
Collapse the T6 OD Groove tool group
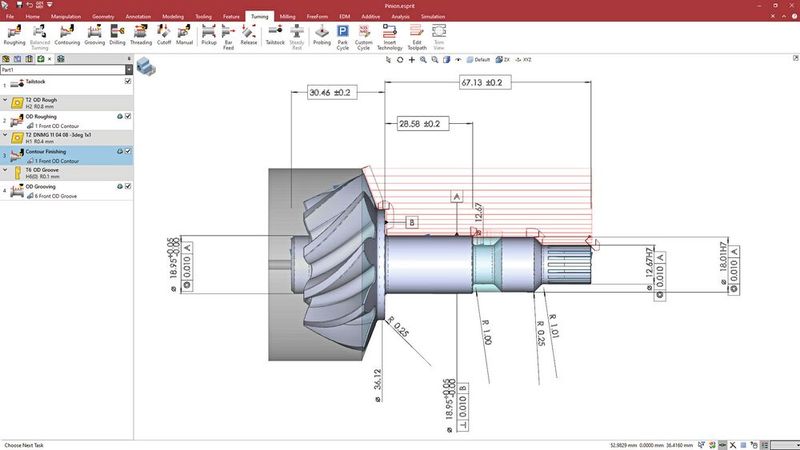coord(5,170)
